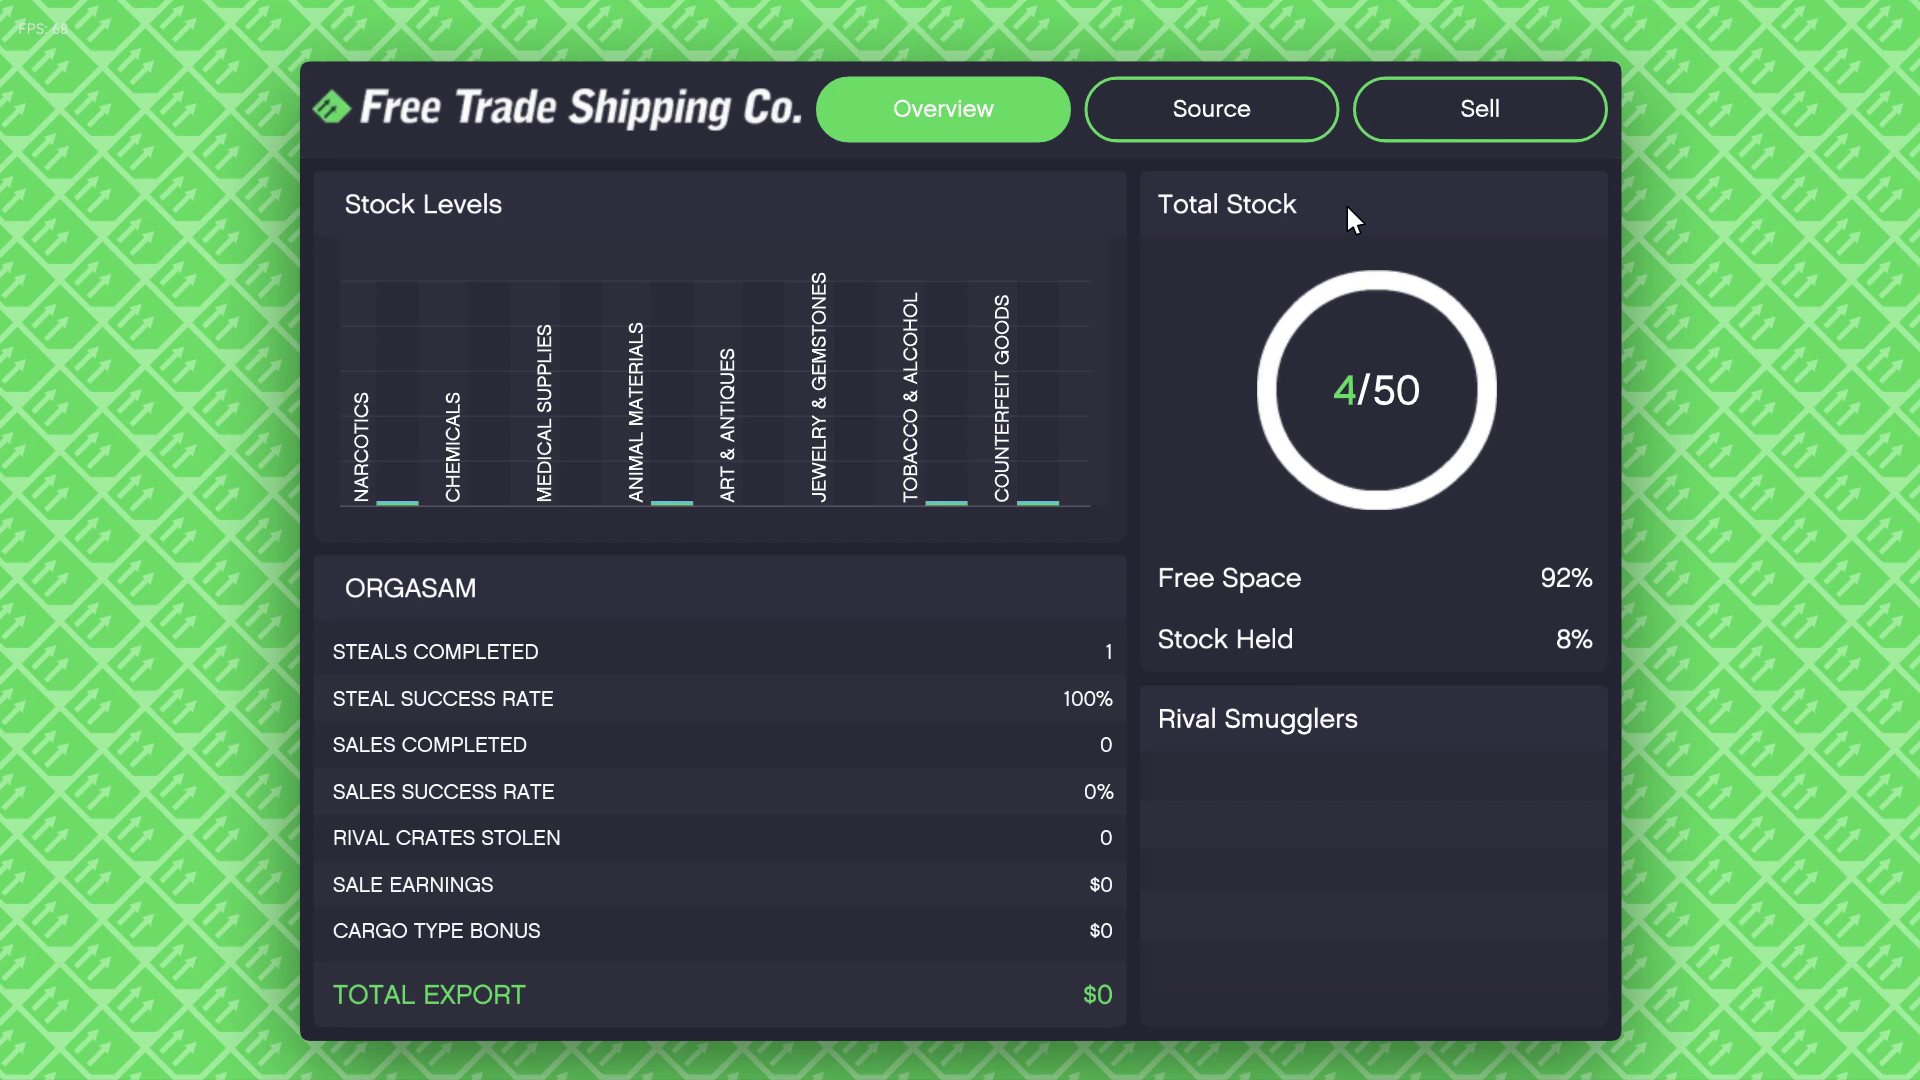Select the Steals Completed stat row

[x=720, y=652]
